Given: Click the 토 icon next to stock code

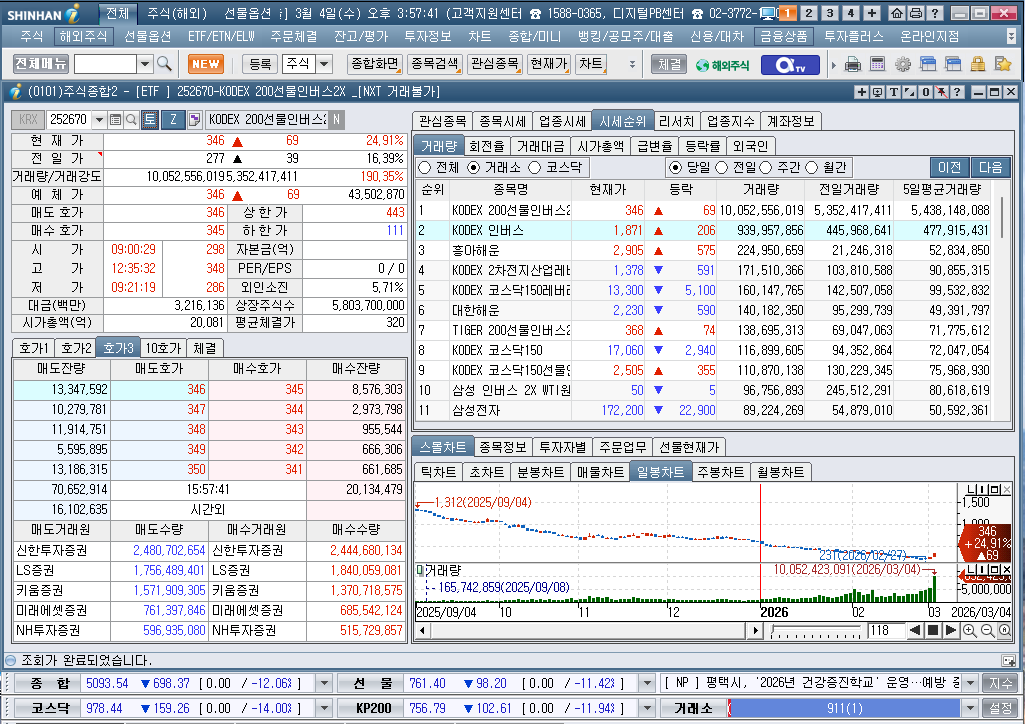Looking at the screenshot, I should [x=150, y=120].
